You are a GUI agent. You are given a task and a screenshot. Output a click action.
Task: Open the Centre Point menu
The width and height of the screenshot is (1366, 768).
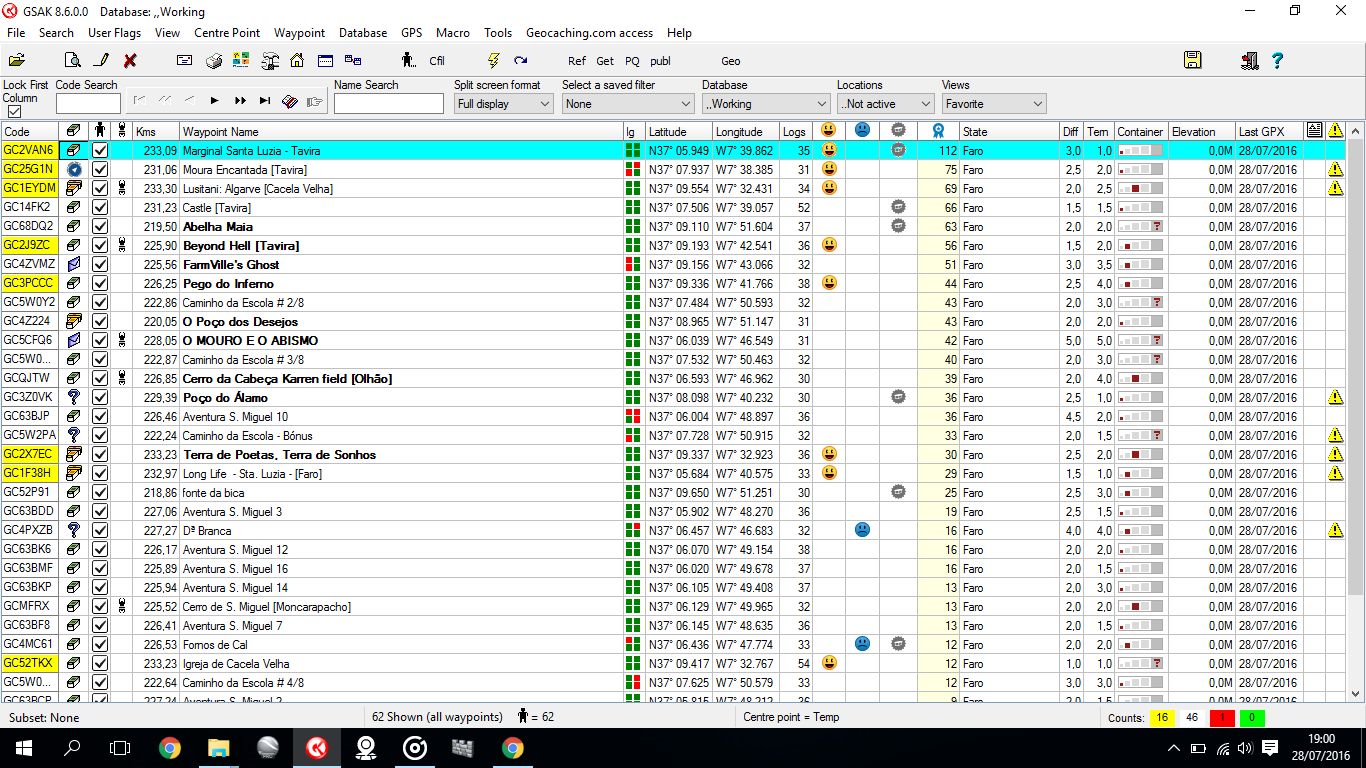pyautogui.click(x=227, y=33)
